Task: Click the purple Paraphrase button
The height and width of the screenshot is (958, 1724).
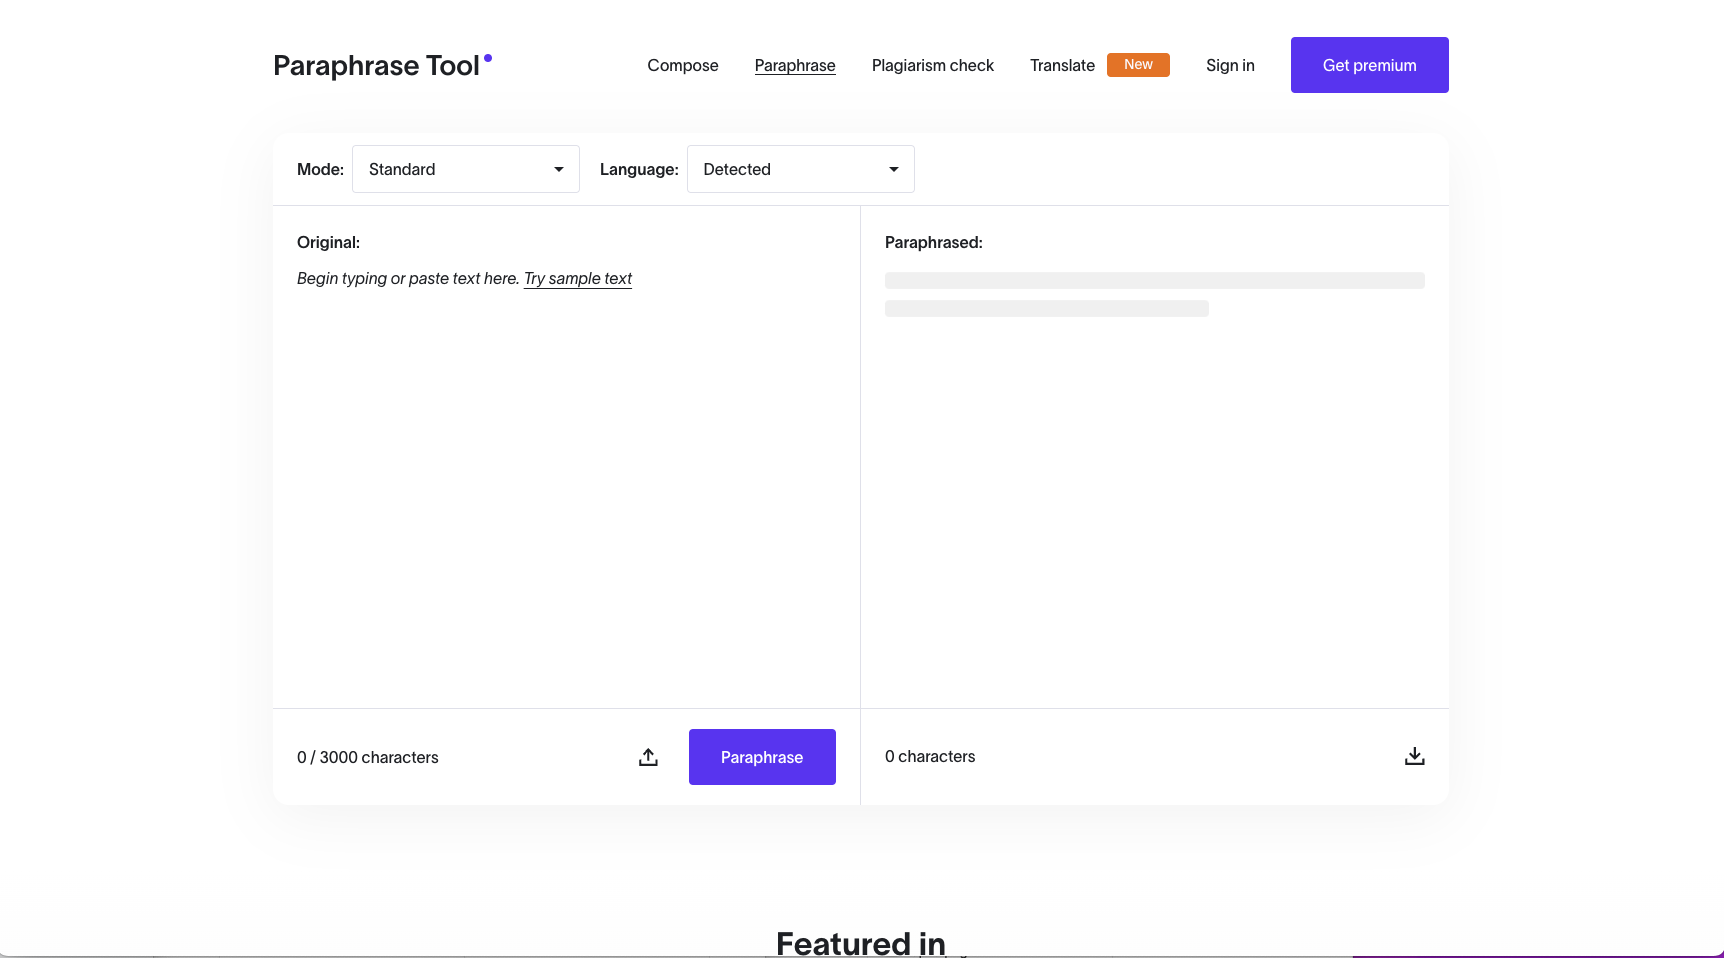Action: coord(762,757)
